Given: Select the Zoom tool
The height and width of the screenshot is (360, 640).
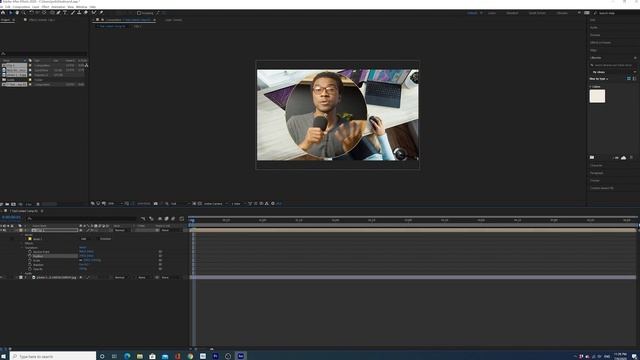Looking at the screenshot, I should coord(24,13).
